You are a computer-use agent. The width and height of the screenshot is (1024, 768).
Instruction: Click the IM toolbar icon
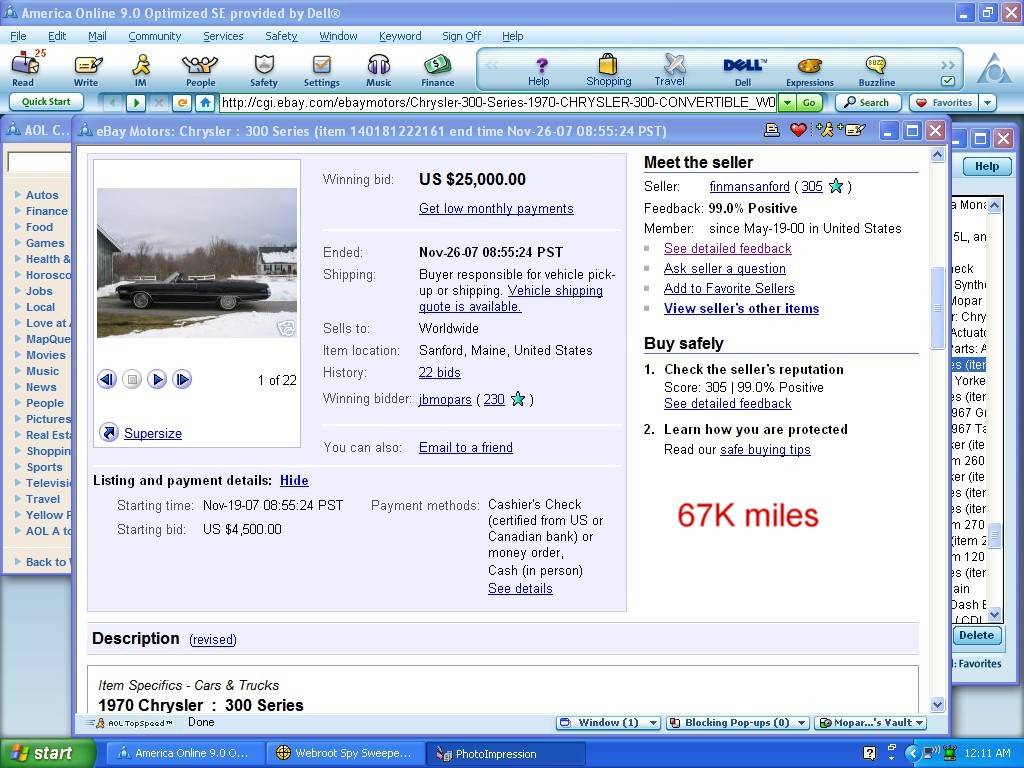pos(141,68)
